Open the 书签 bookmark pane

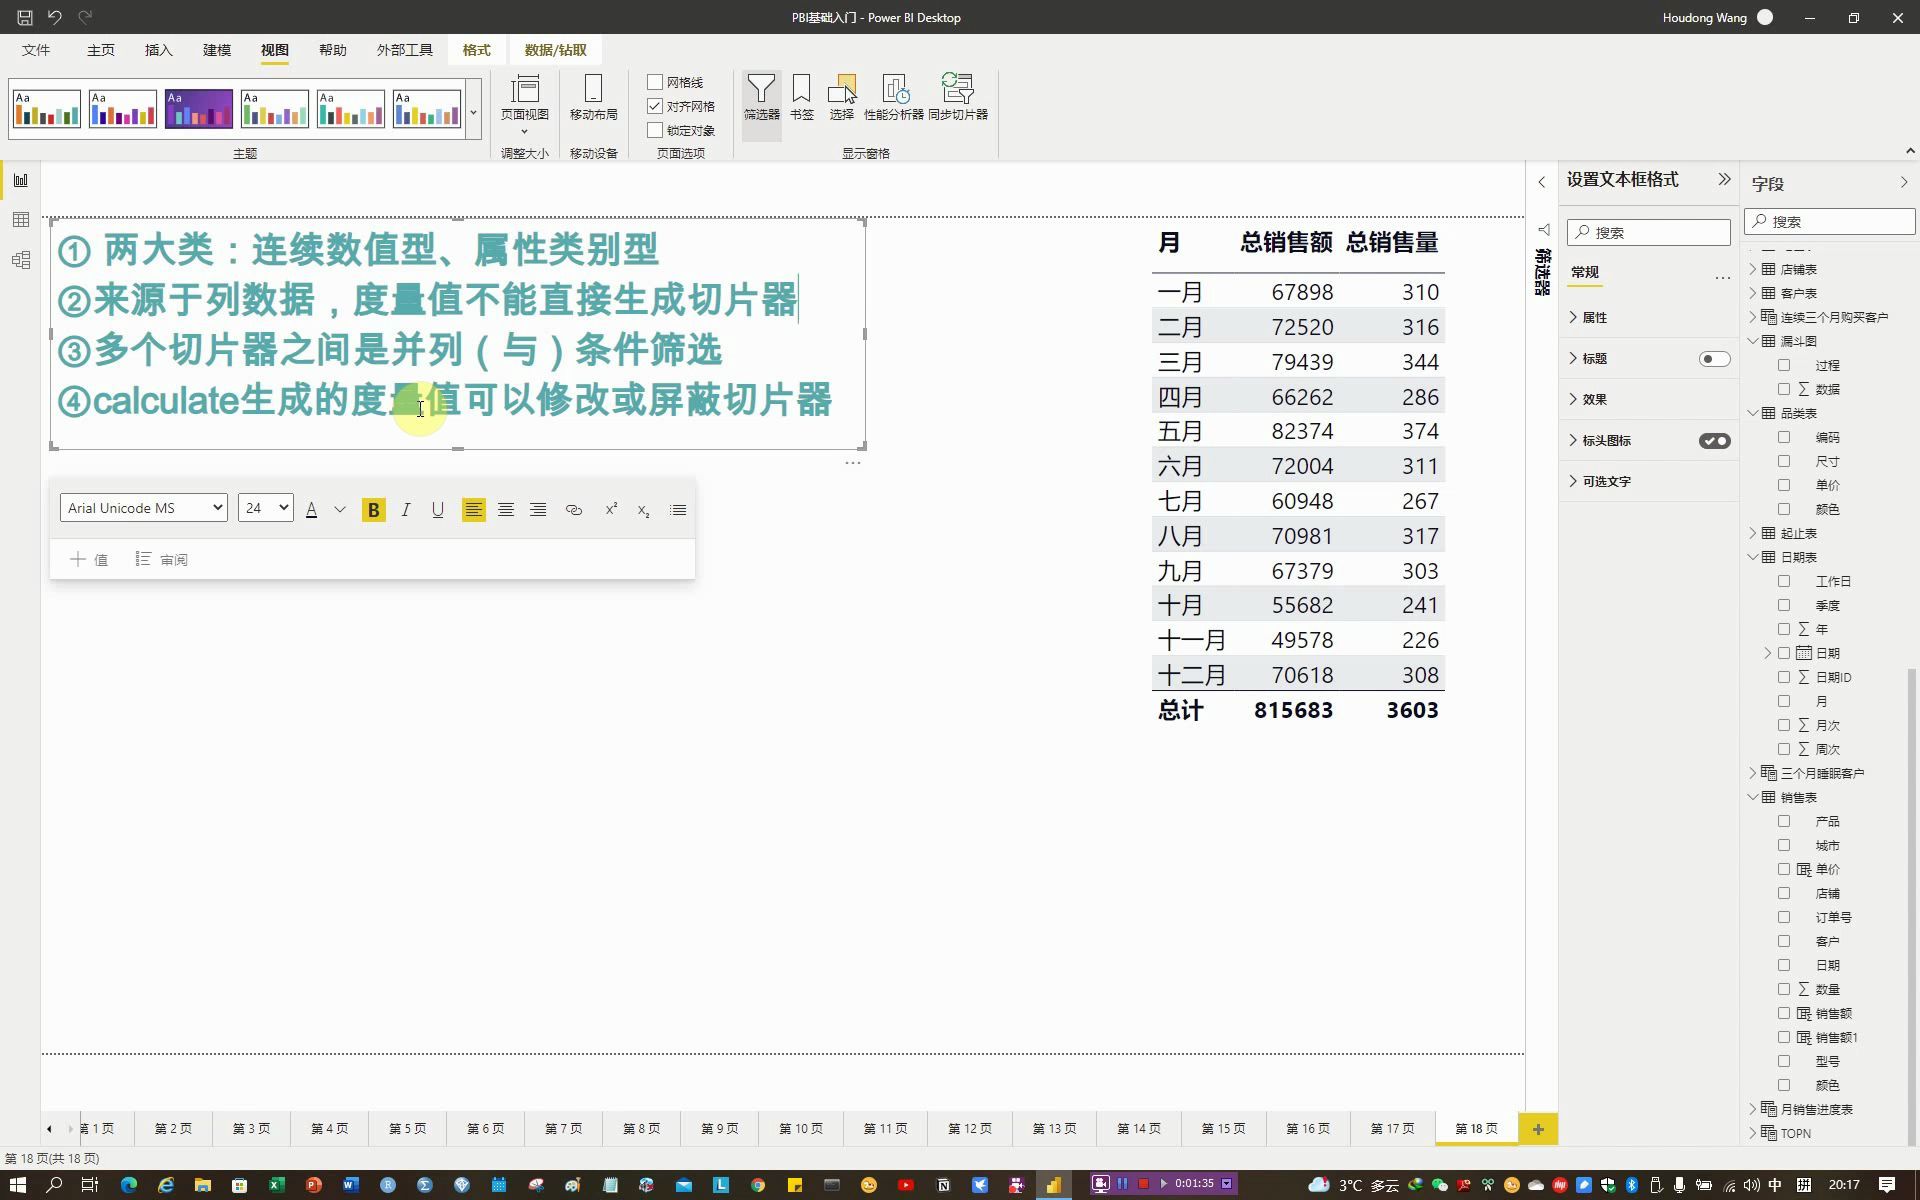point(801,97)
